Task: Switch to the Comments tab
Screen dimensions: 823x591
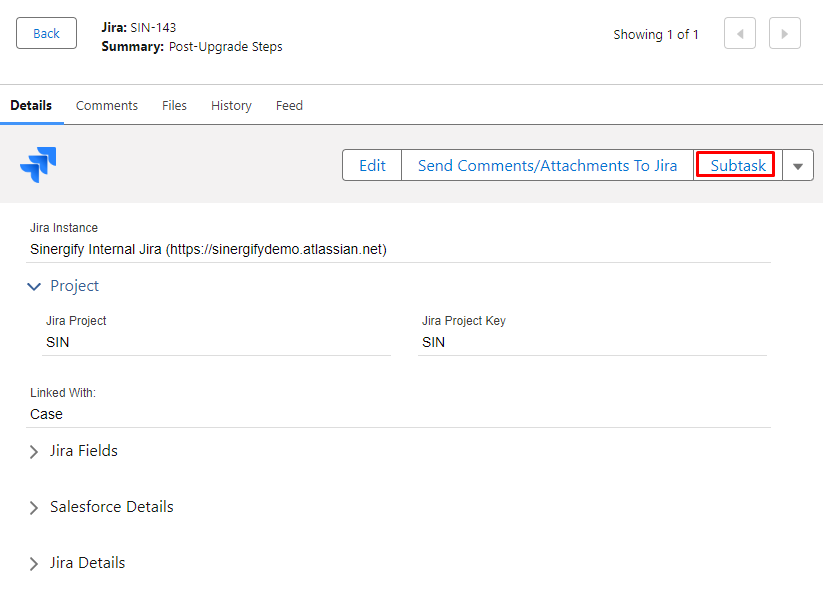Action: [x=107, y=105]
